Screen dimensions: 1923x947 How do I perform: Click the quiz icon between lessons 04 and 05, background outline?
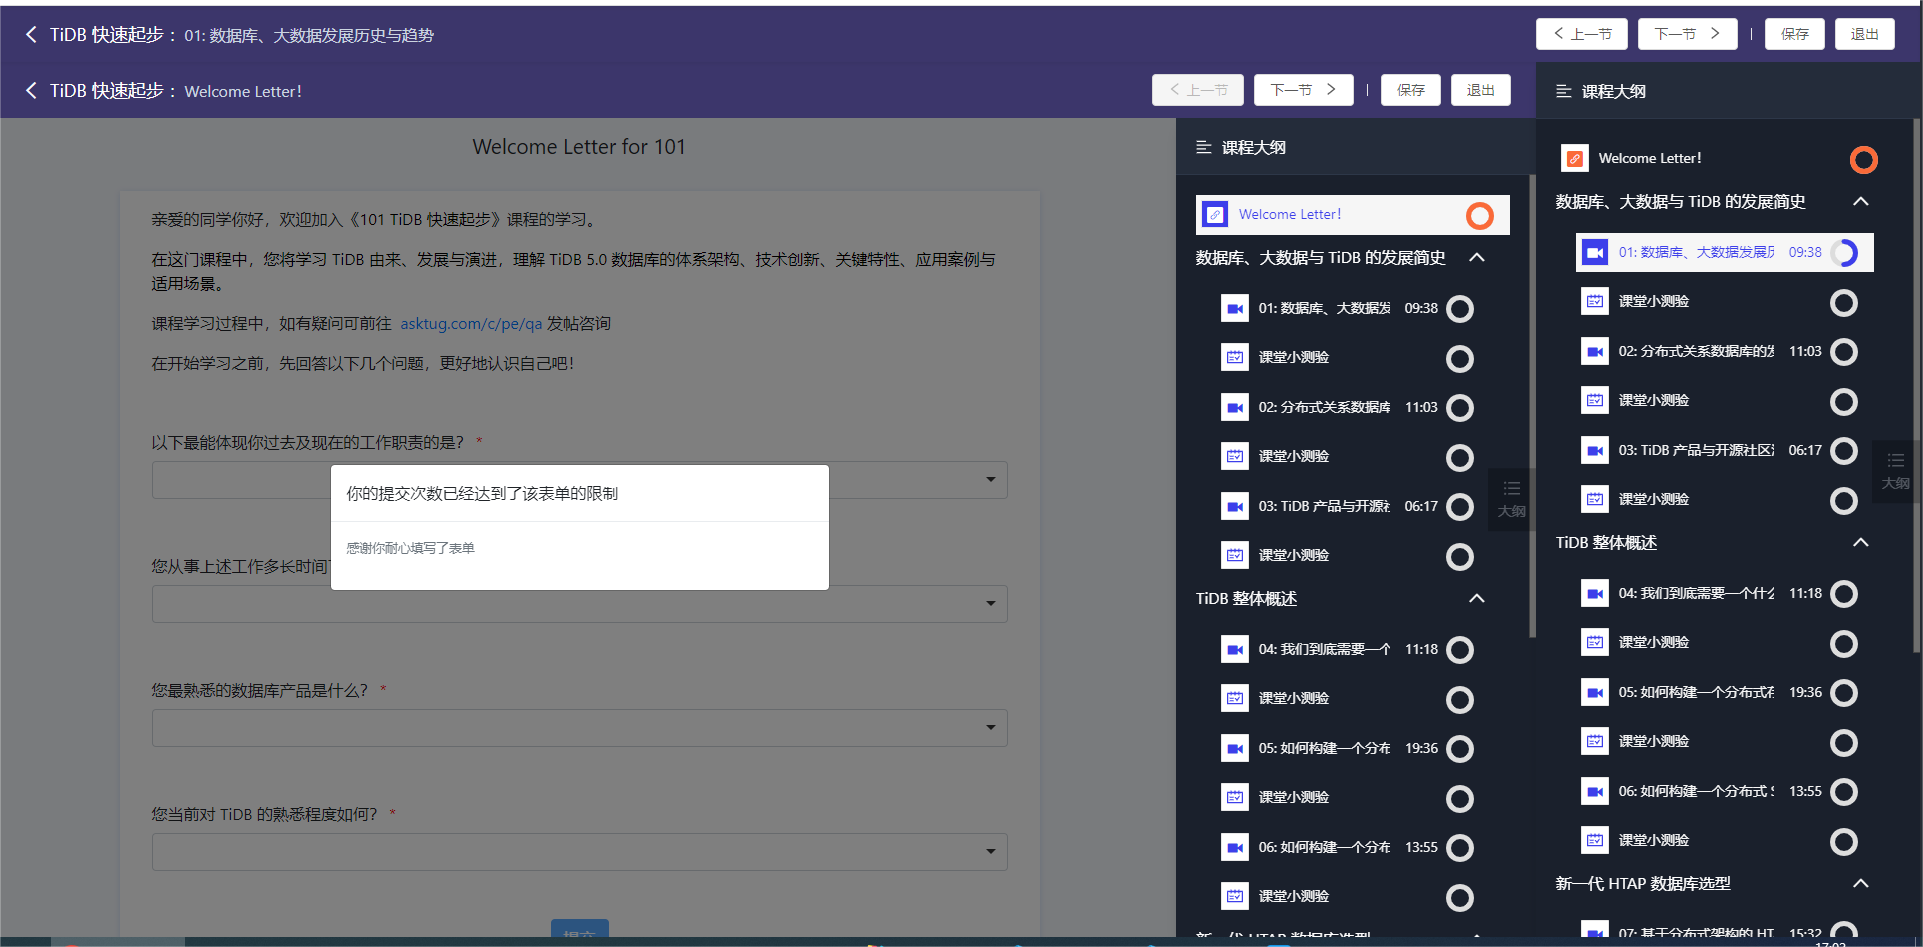1595,642
